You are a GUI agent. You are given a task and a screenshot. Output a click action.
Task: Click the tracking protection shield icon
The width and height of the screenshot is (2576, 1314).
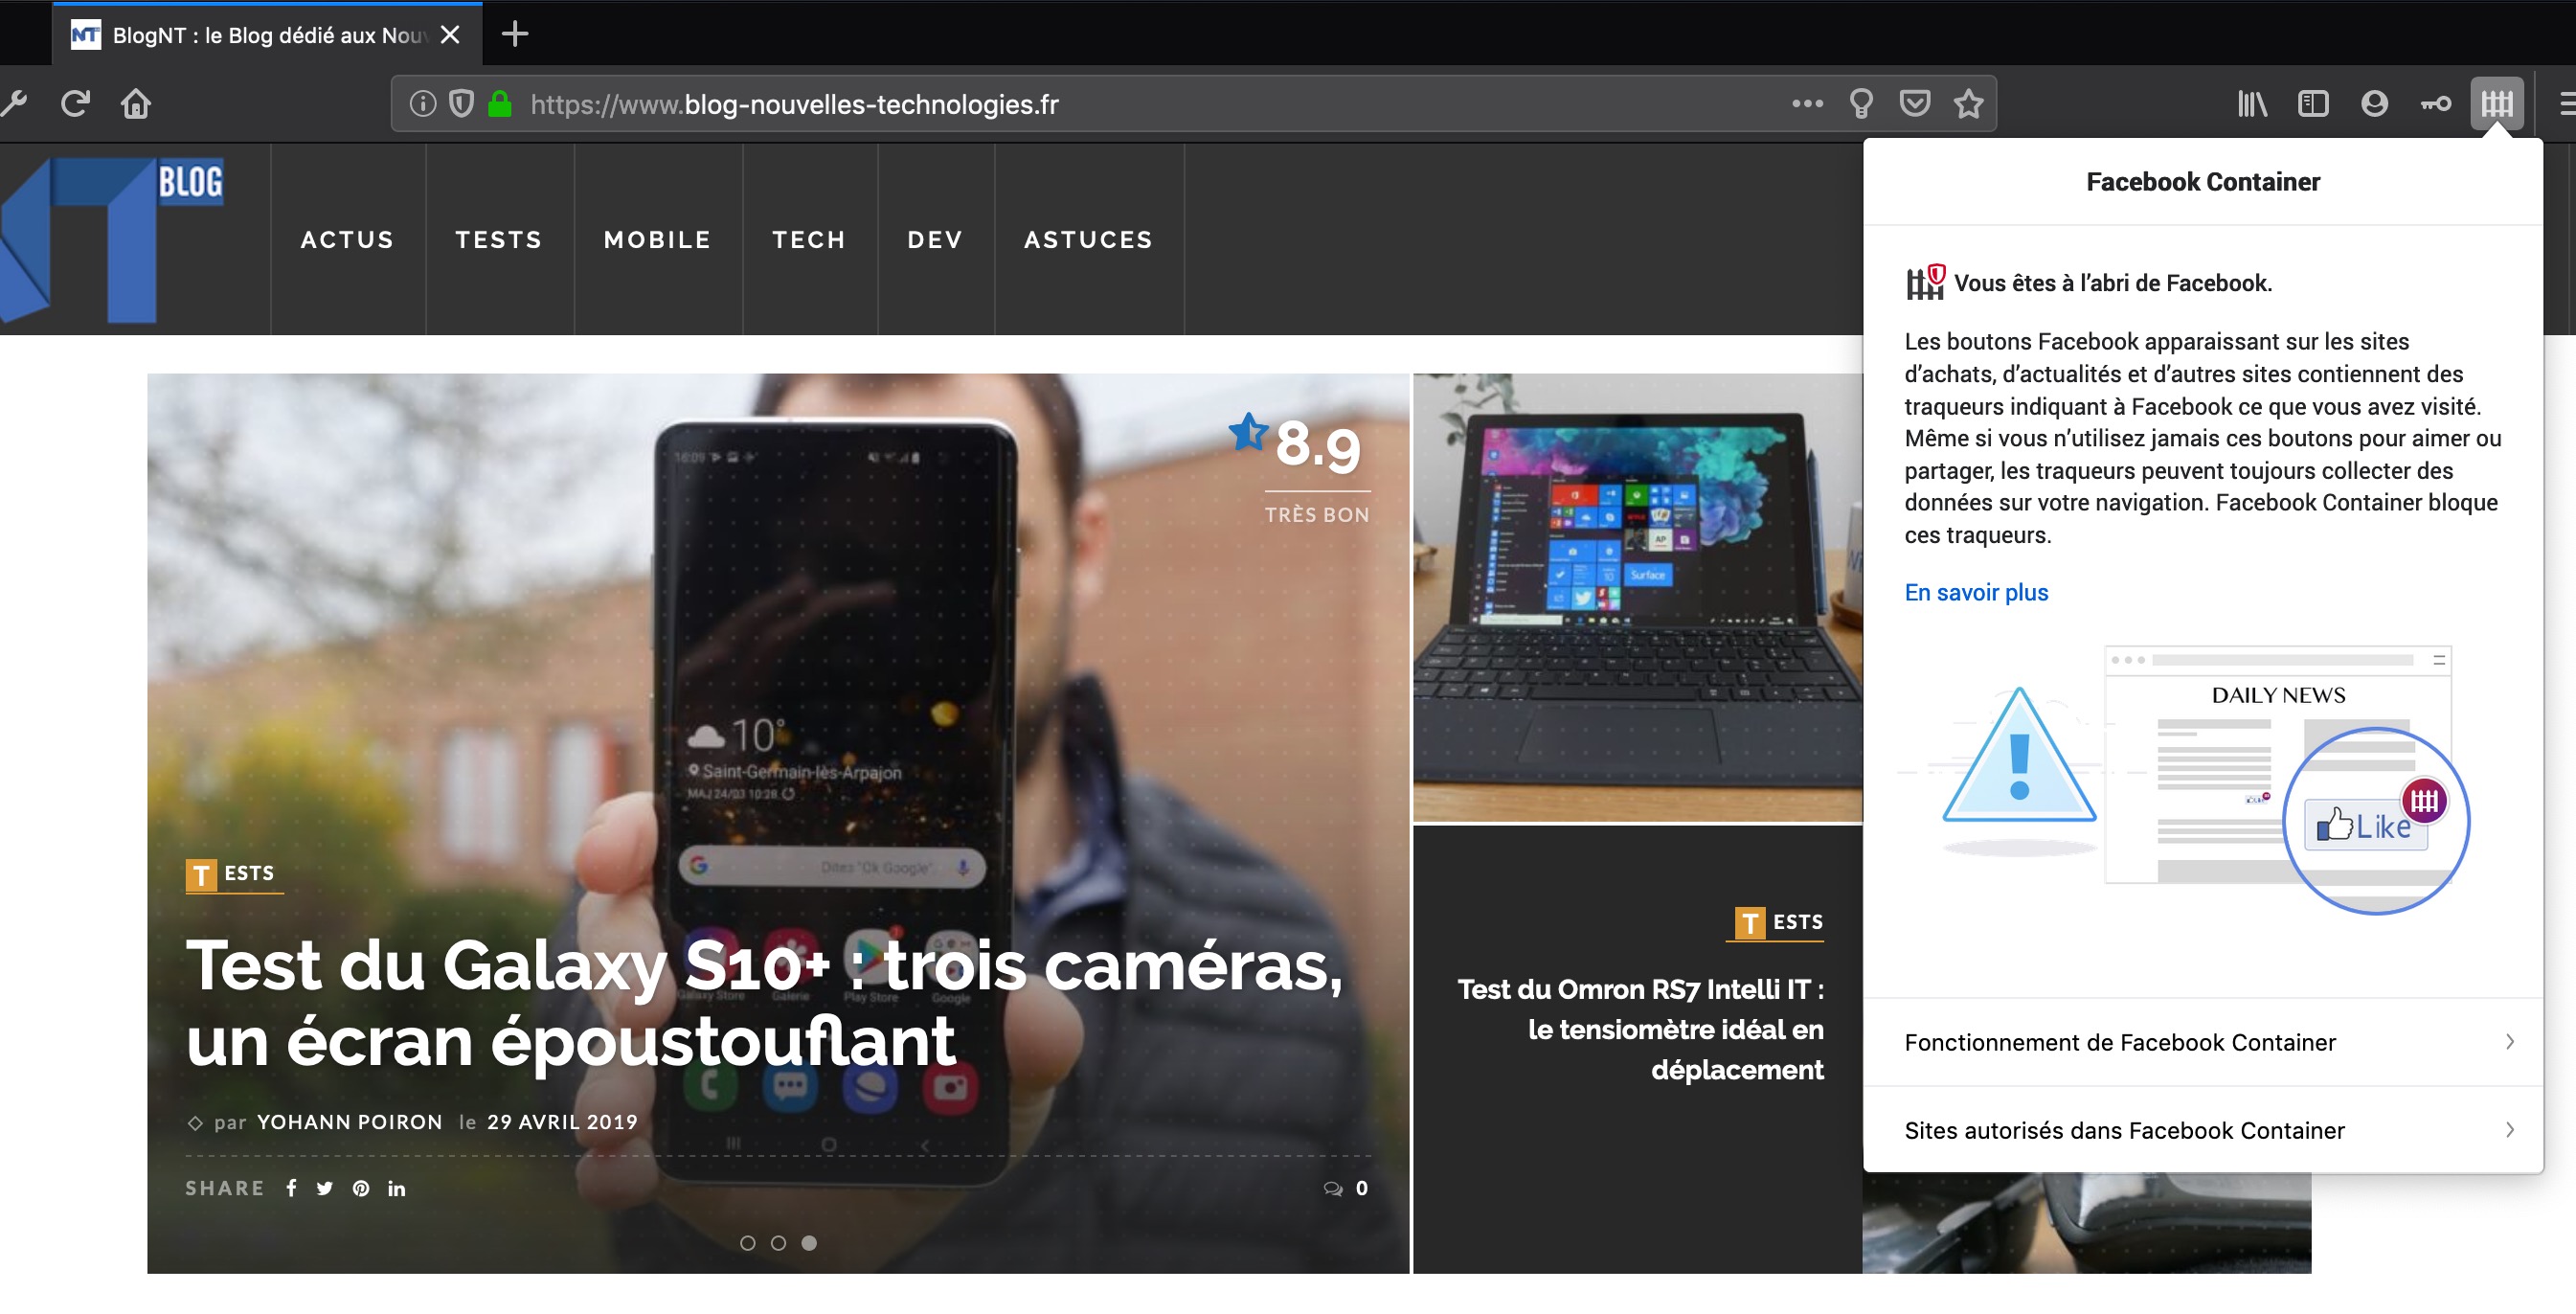(x=461, y=103)
